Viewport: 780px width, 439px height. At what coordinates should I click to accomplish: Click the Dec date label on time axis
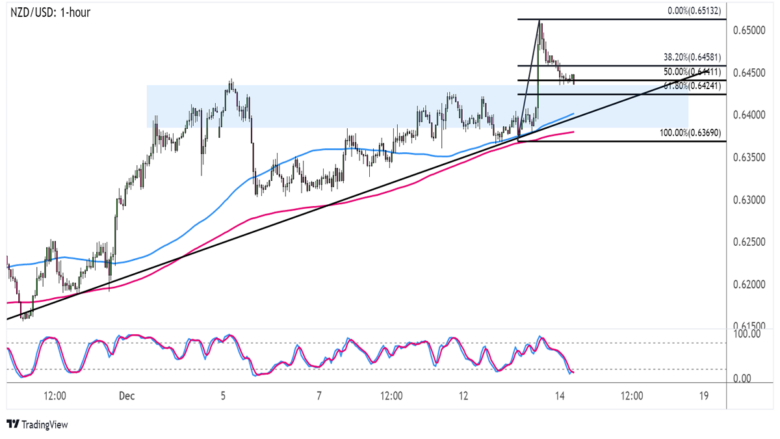pos(127,396)
